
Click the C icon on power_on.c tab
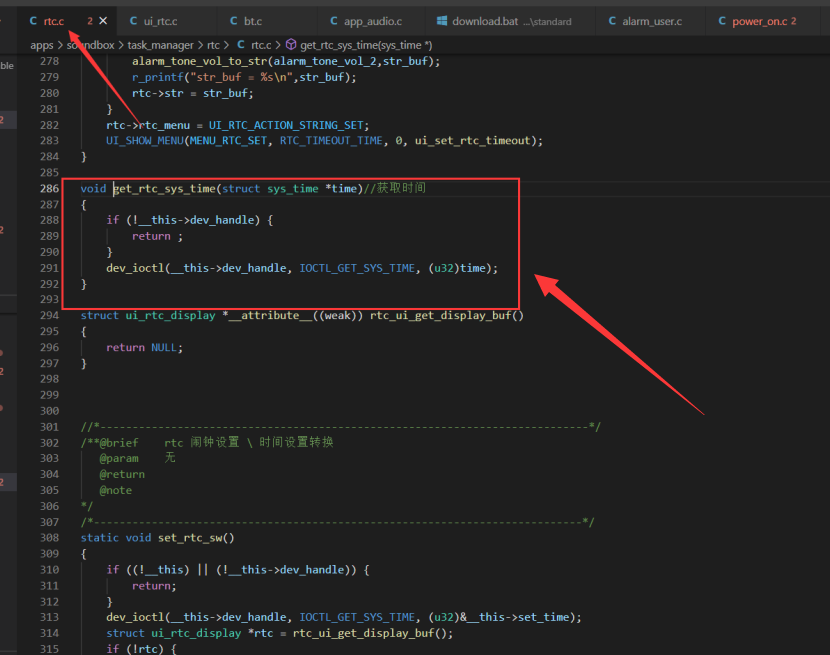click(722, 21)
